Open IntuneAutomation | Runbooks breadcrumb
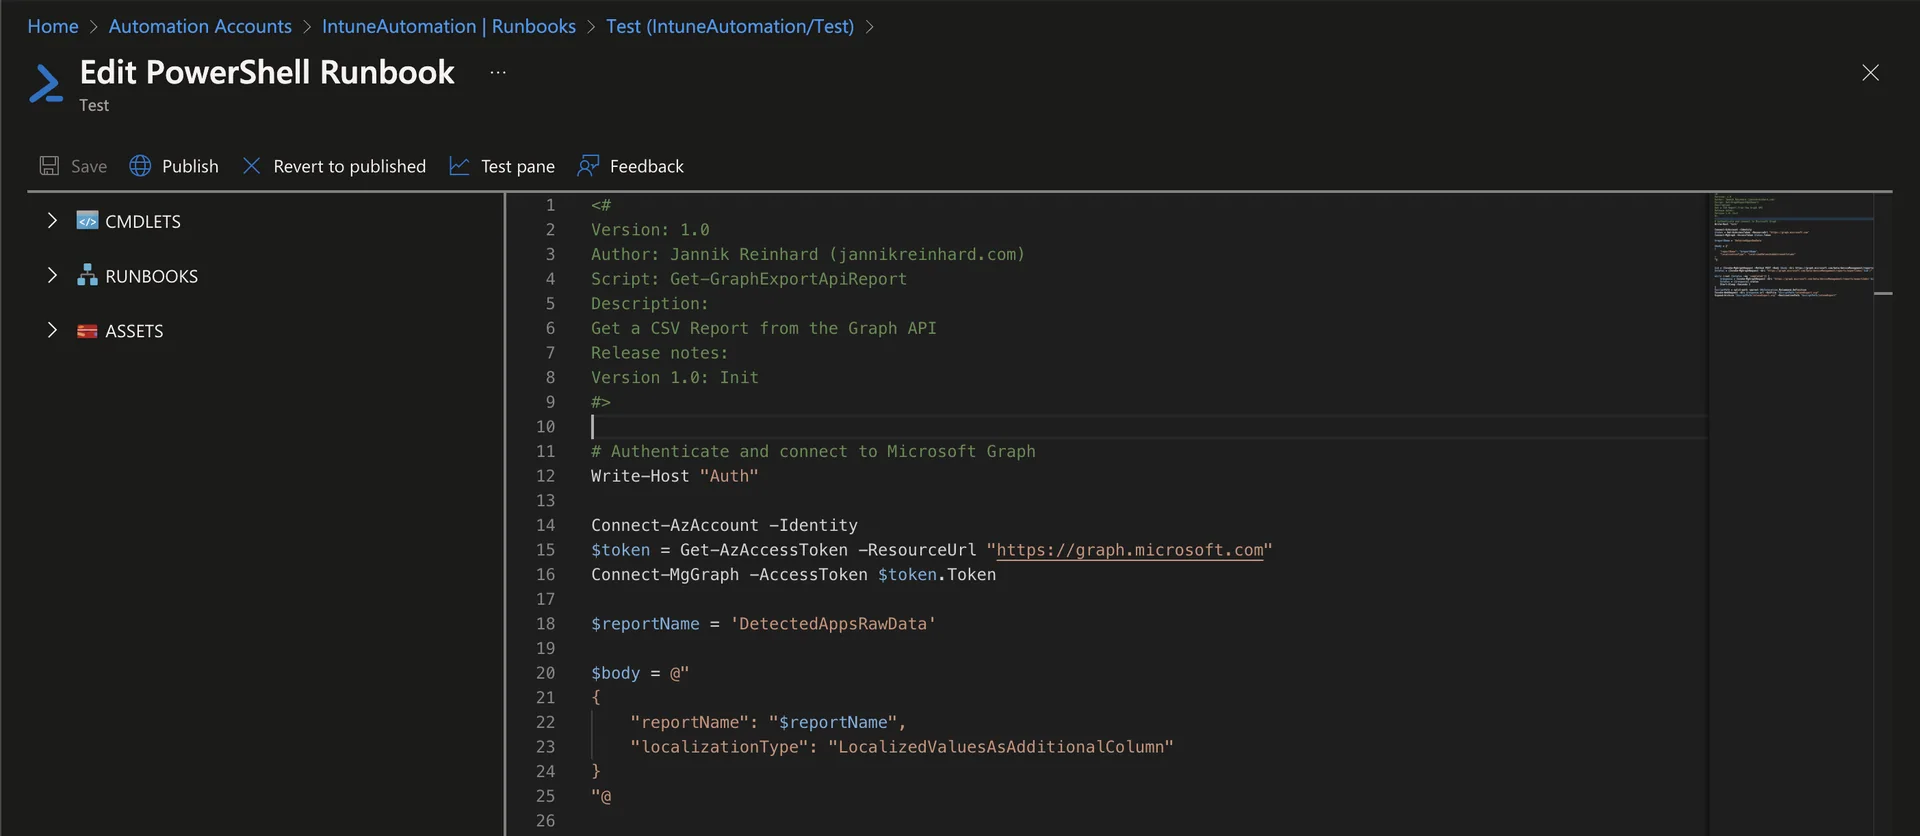 [x=449, y=26]
